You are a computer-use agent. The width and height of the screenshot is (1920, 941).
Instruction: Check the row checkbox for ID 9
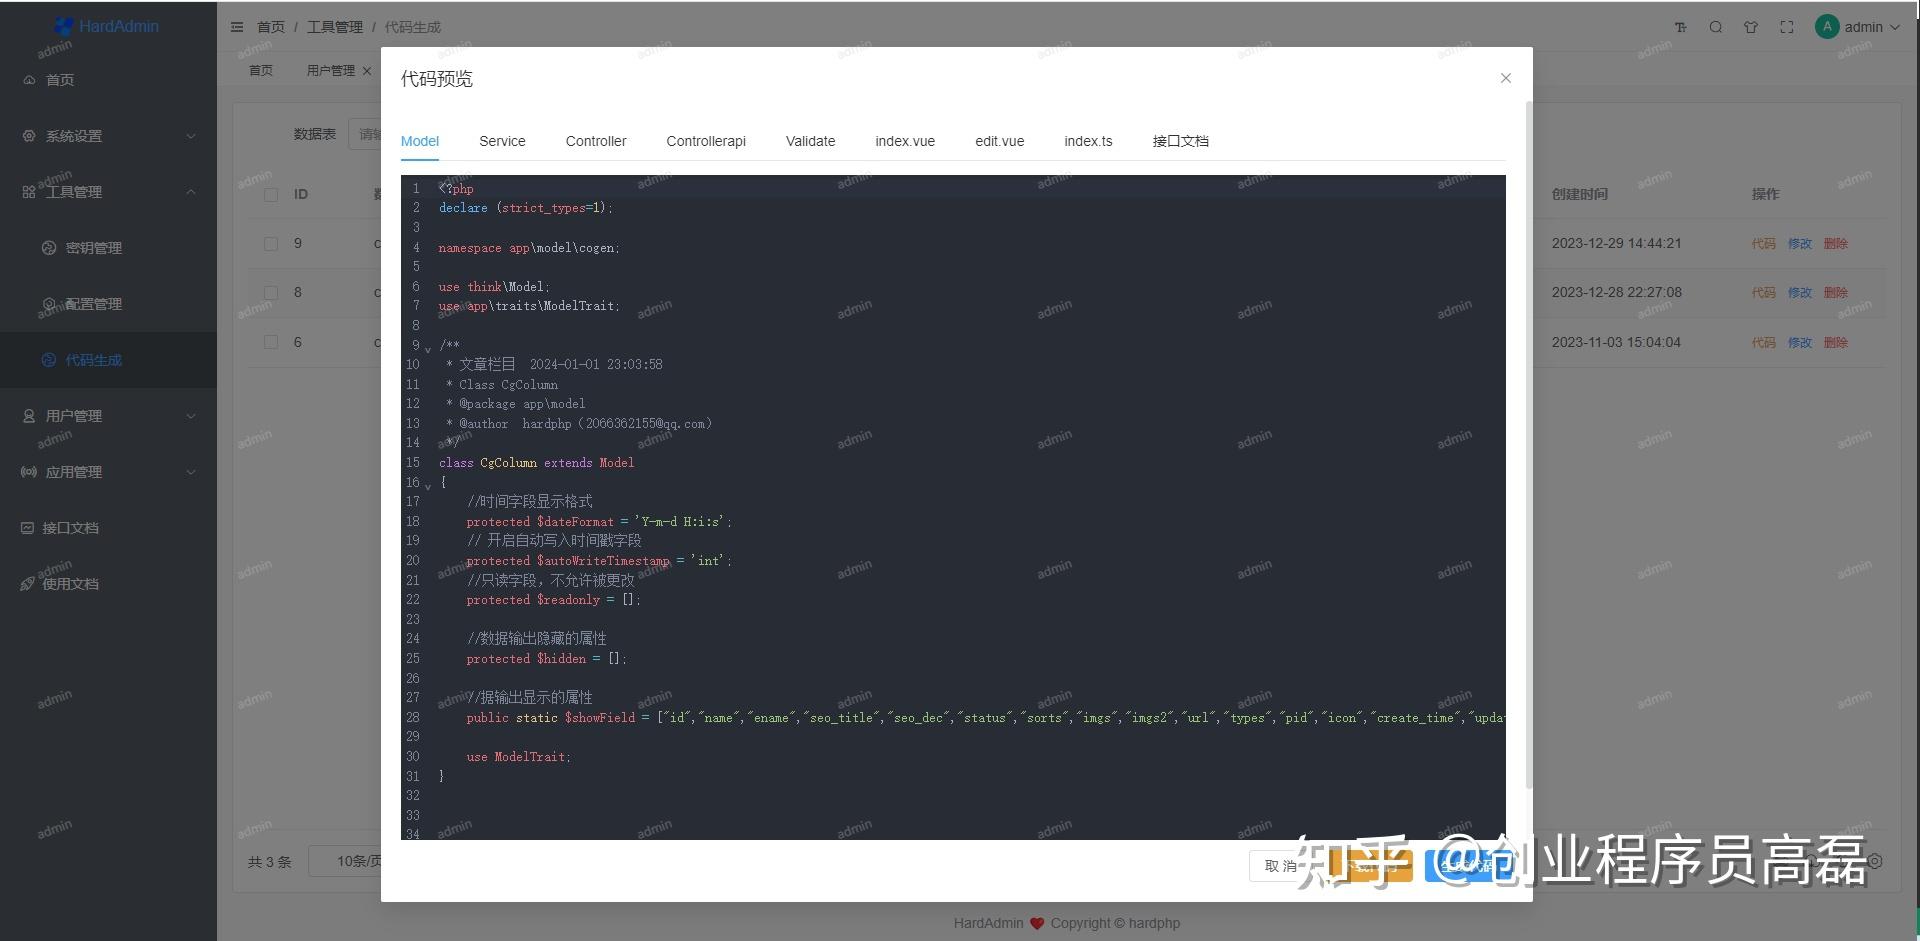[270, 243]
